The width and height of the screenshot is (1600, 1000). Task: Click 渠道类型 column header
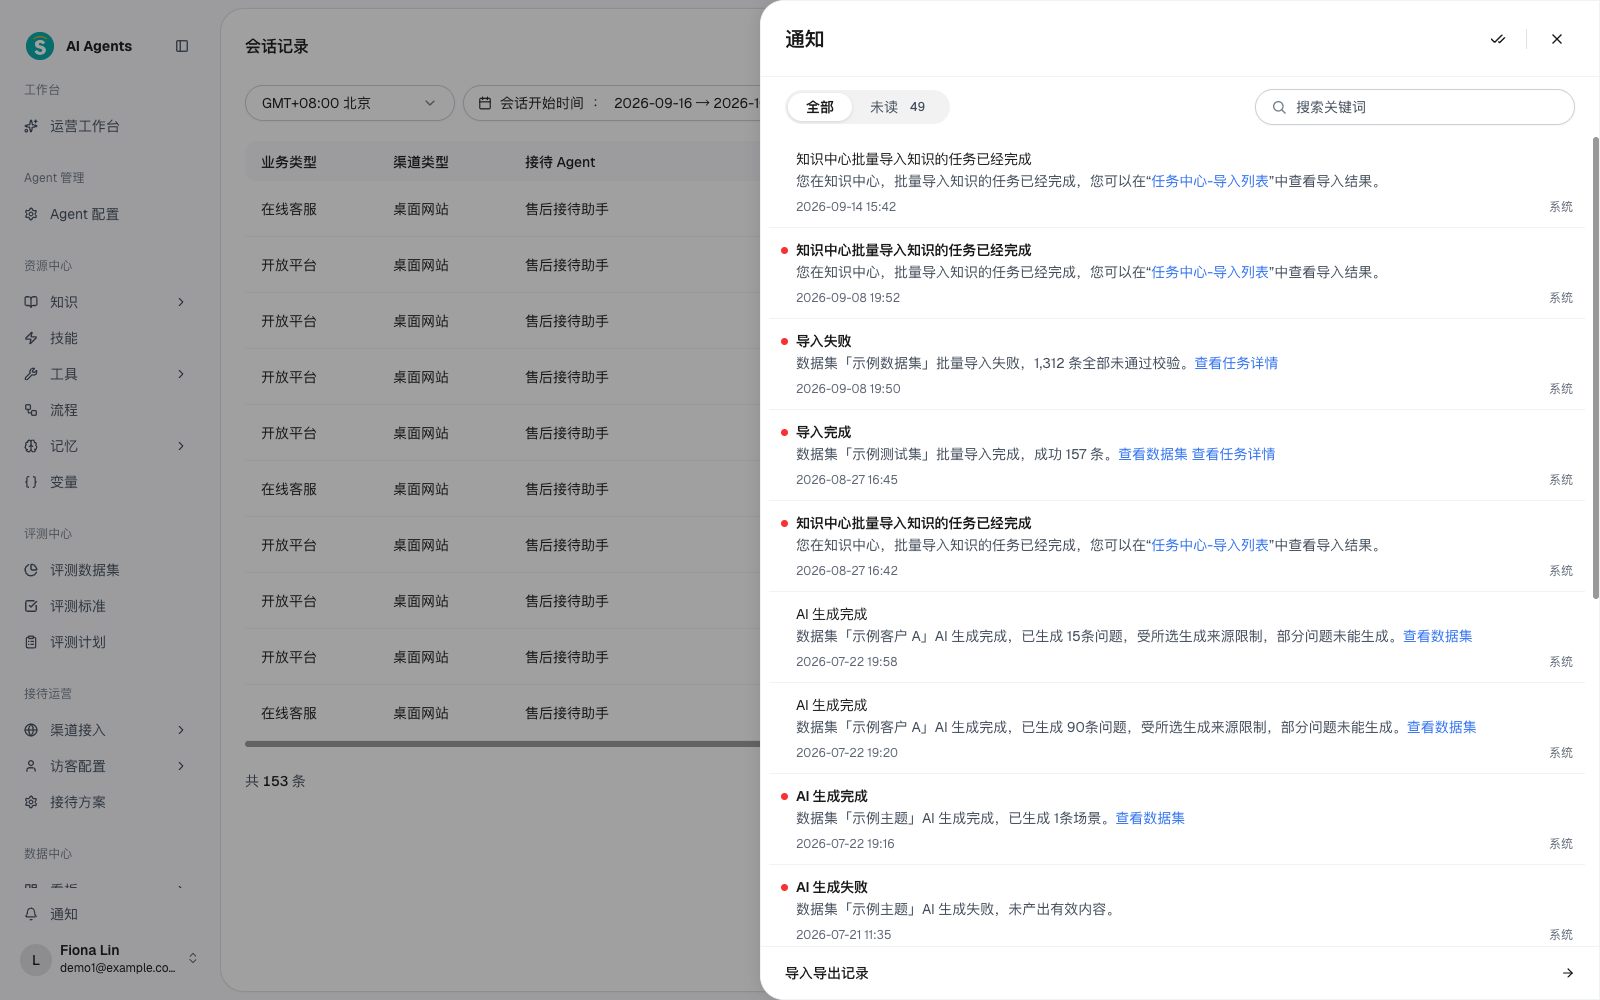click(x=421, y=162)
